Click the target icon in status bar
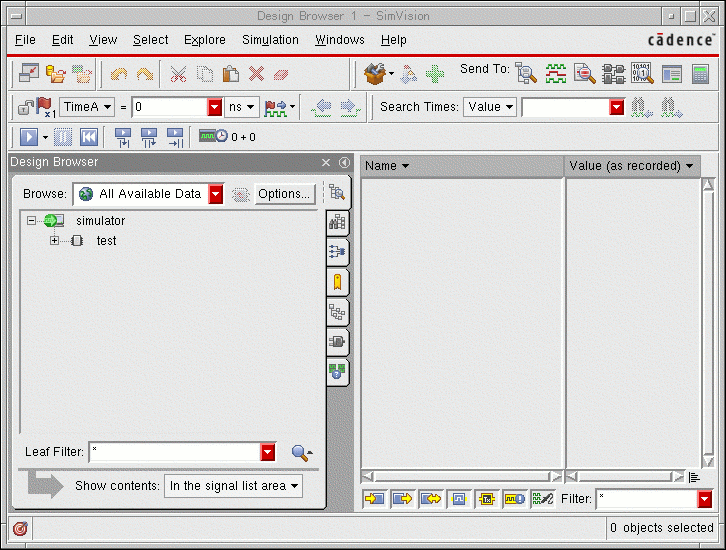 click(20, 528)
